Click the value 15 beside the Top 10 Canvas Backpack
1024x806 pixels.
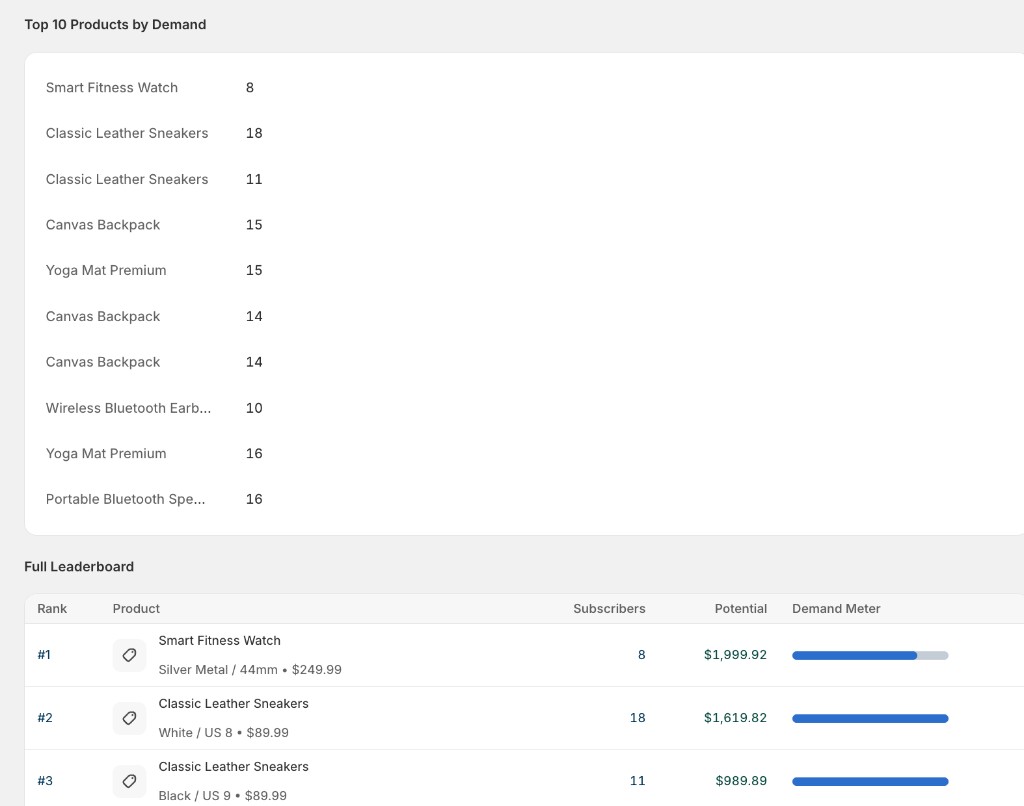[254, 225]
